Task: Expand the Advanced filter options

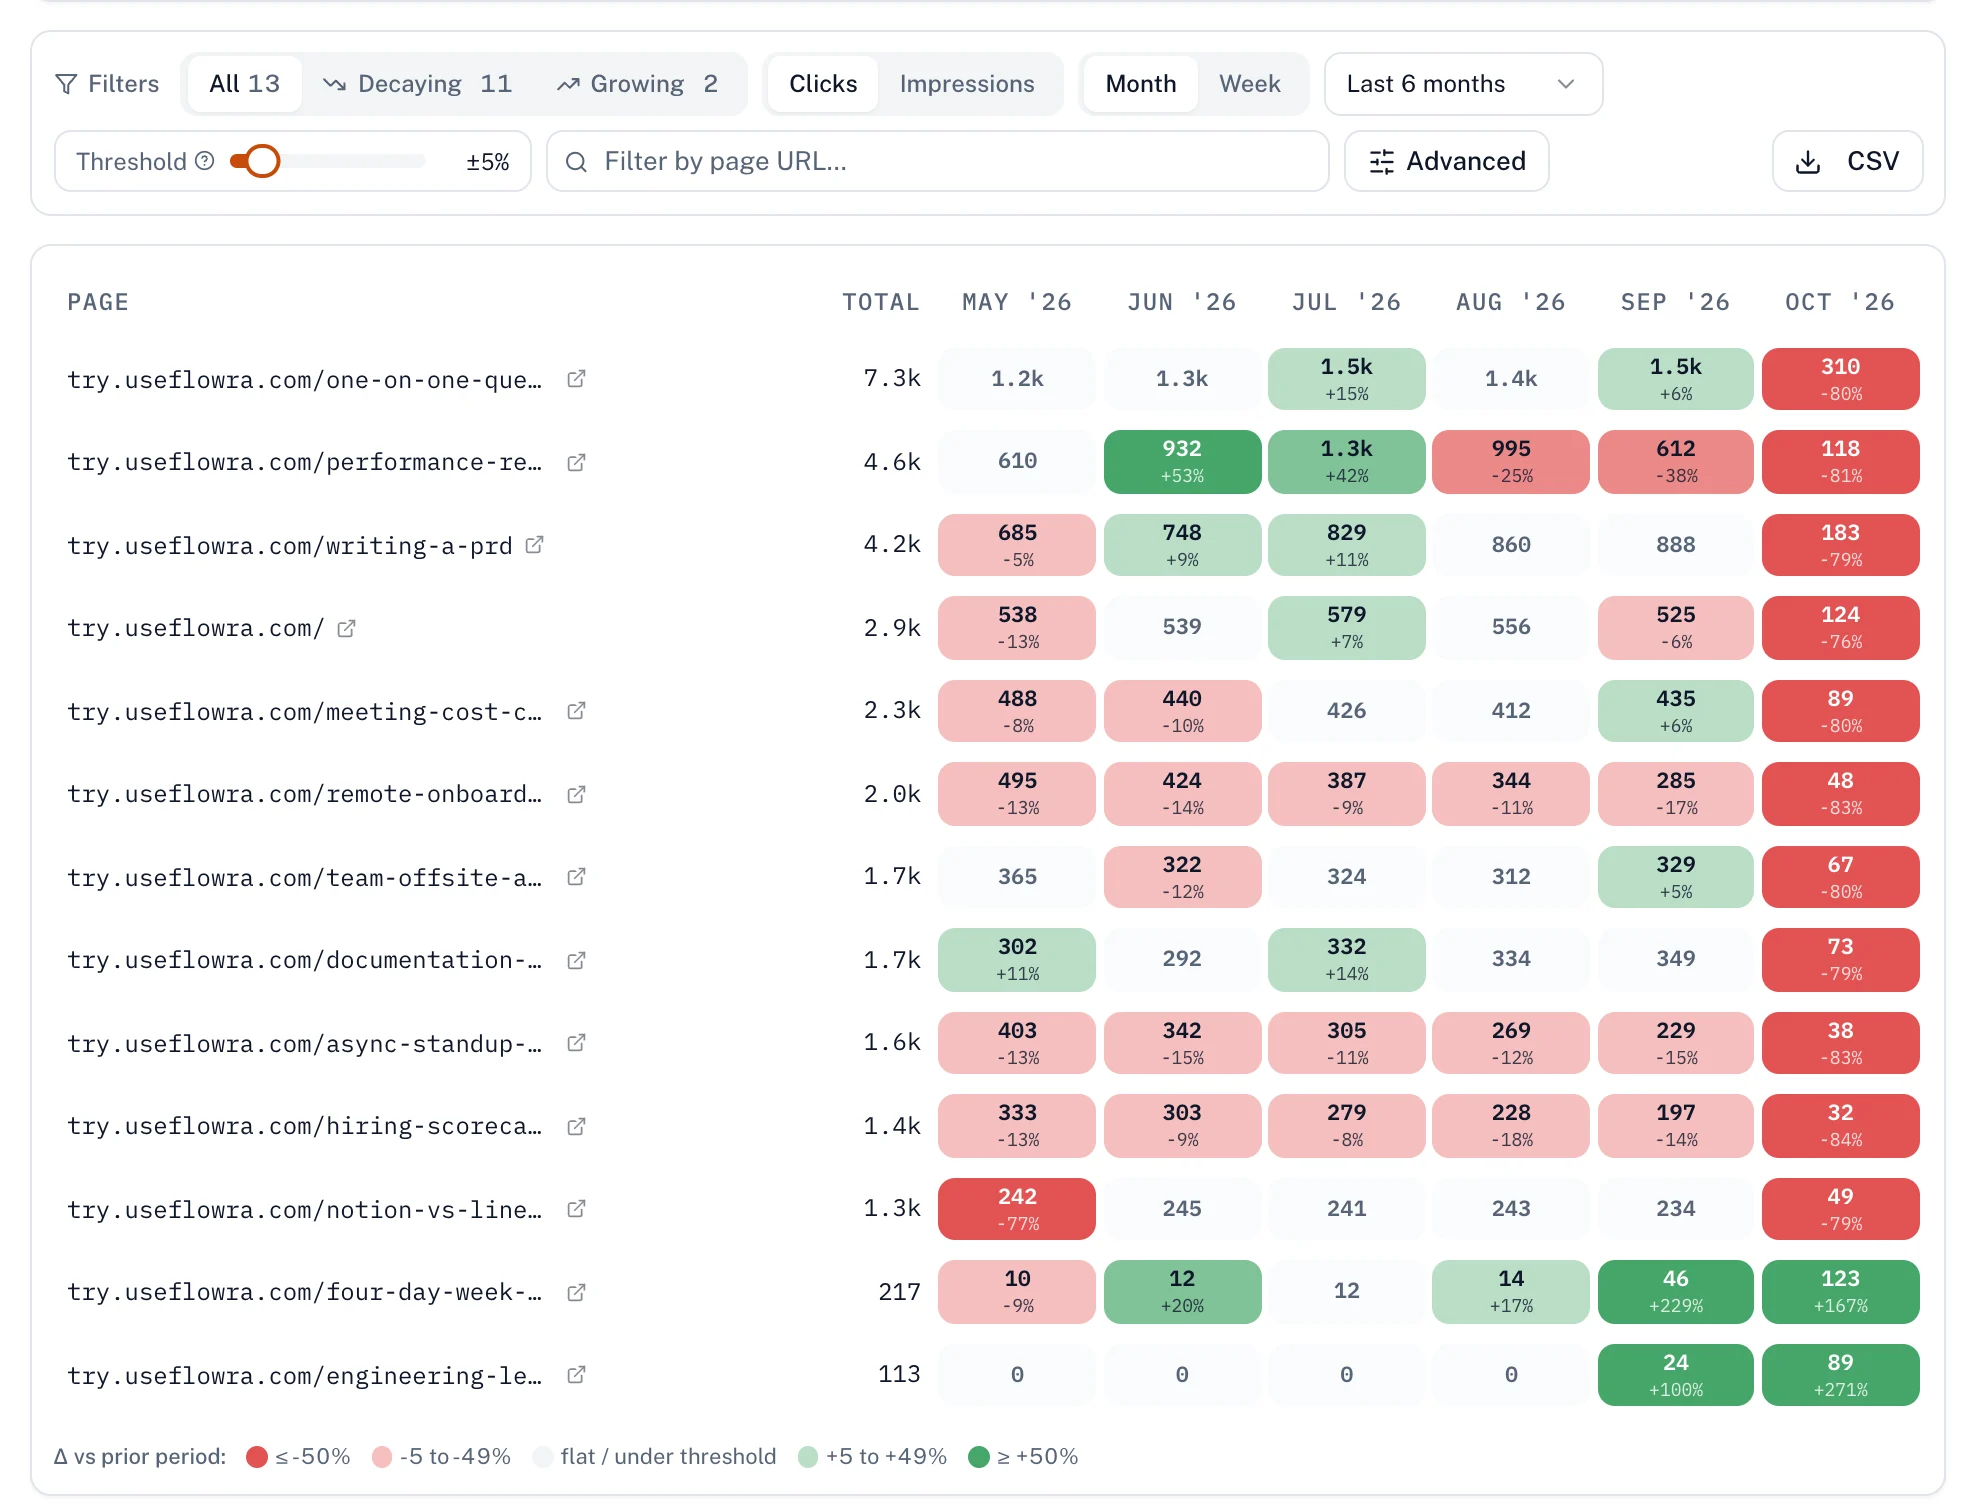Action: click(1447, 161)
